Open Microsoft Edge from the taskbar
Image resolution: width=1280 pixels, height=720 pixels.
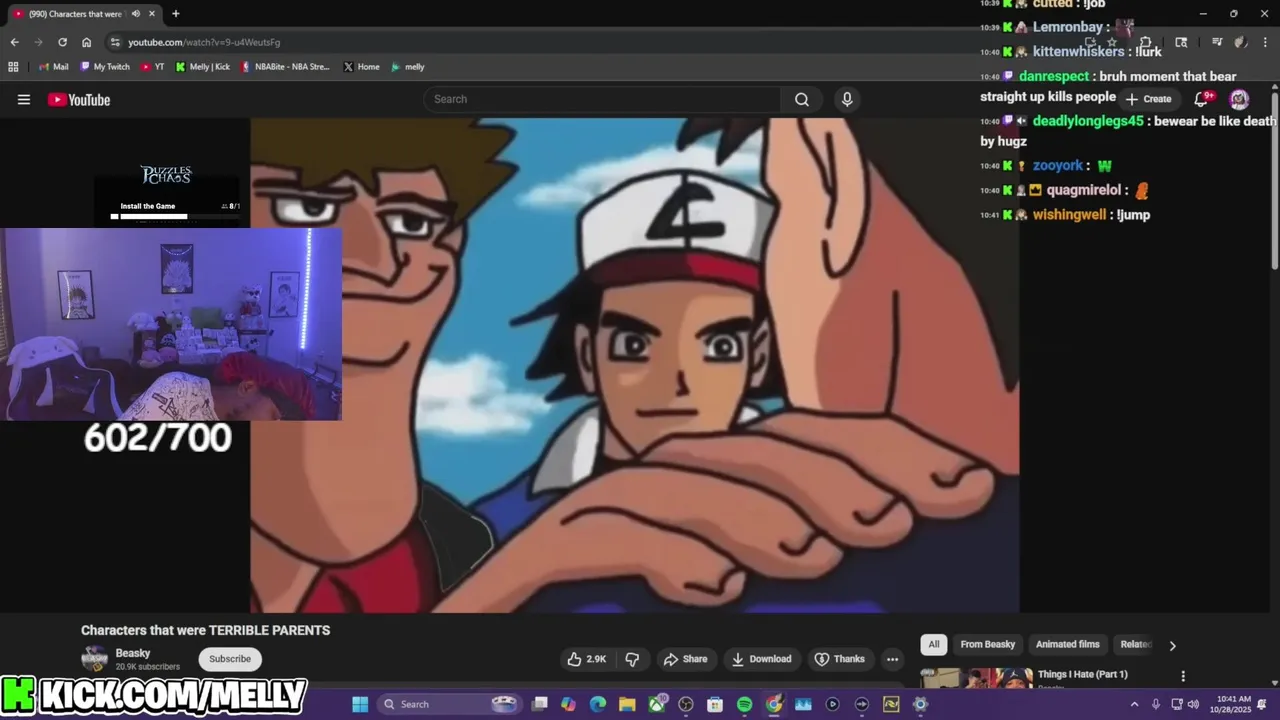pos(598,705)
